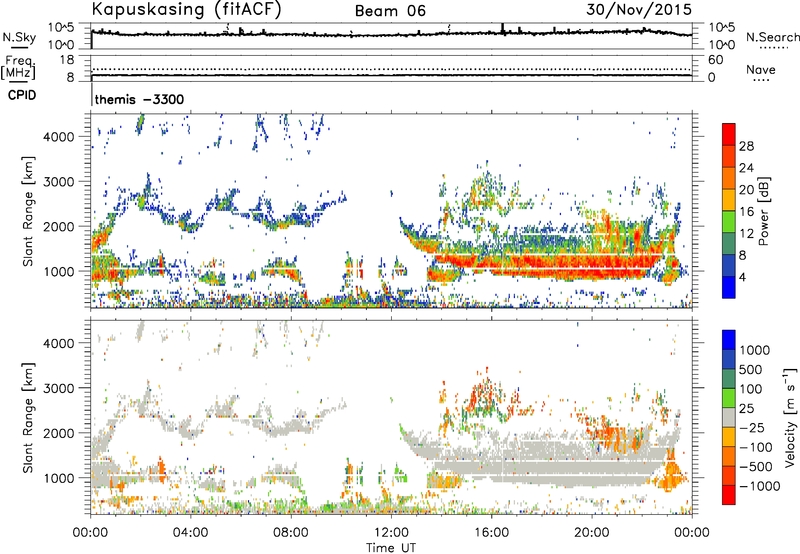Click "Slant Range [km]" label of velocity panel
Viewport: 800px width, 554px height.
pos(28,418)
